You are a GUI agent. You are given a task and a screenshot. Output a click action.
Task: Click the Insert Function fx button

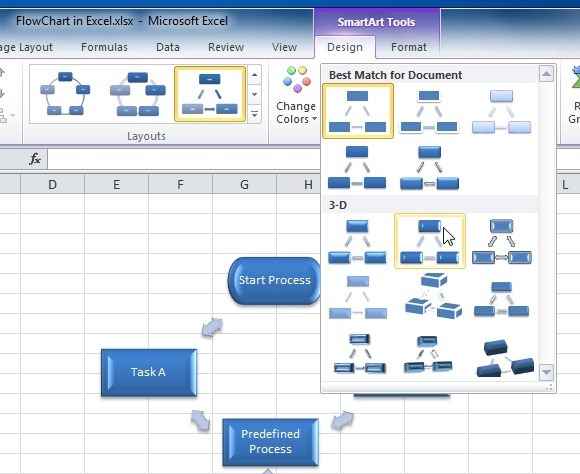(35, 159)
